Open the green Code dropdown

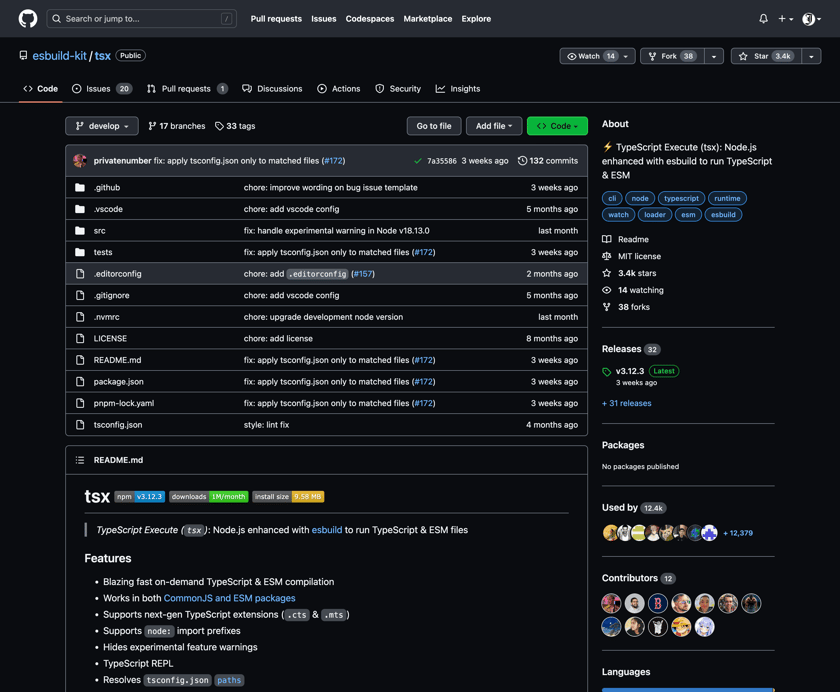557,126
